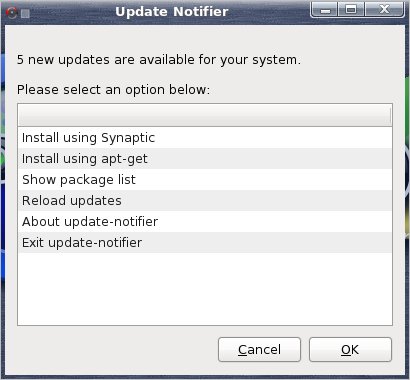This screenshot has height=380, width=410.
Task: Click the Cancel button
Action: (259, 350)
